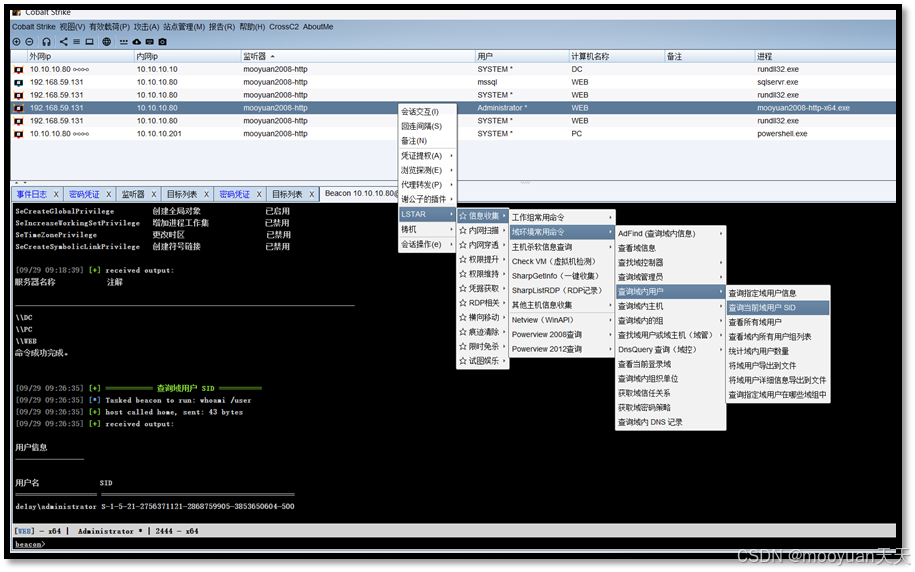Open the AboutMe menu

coord(318,27)
